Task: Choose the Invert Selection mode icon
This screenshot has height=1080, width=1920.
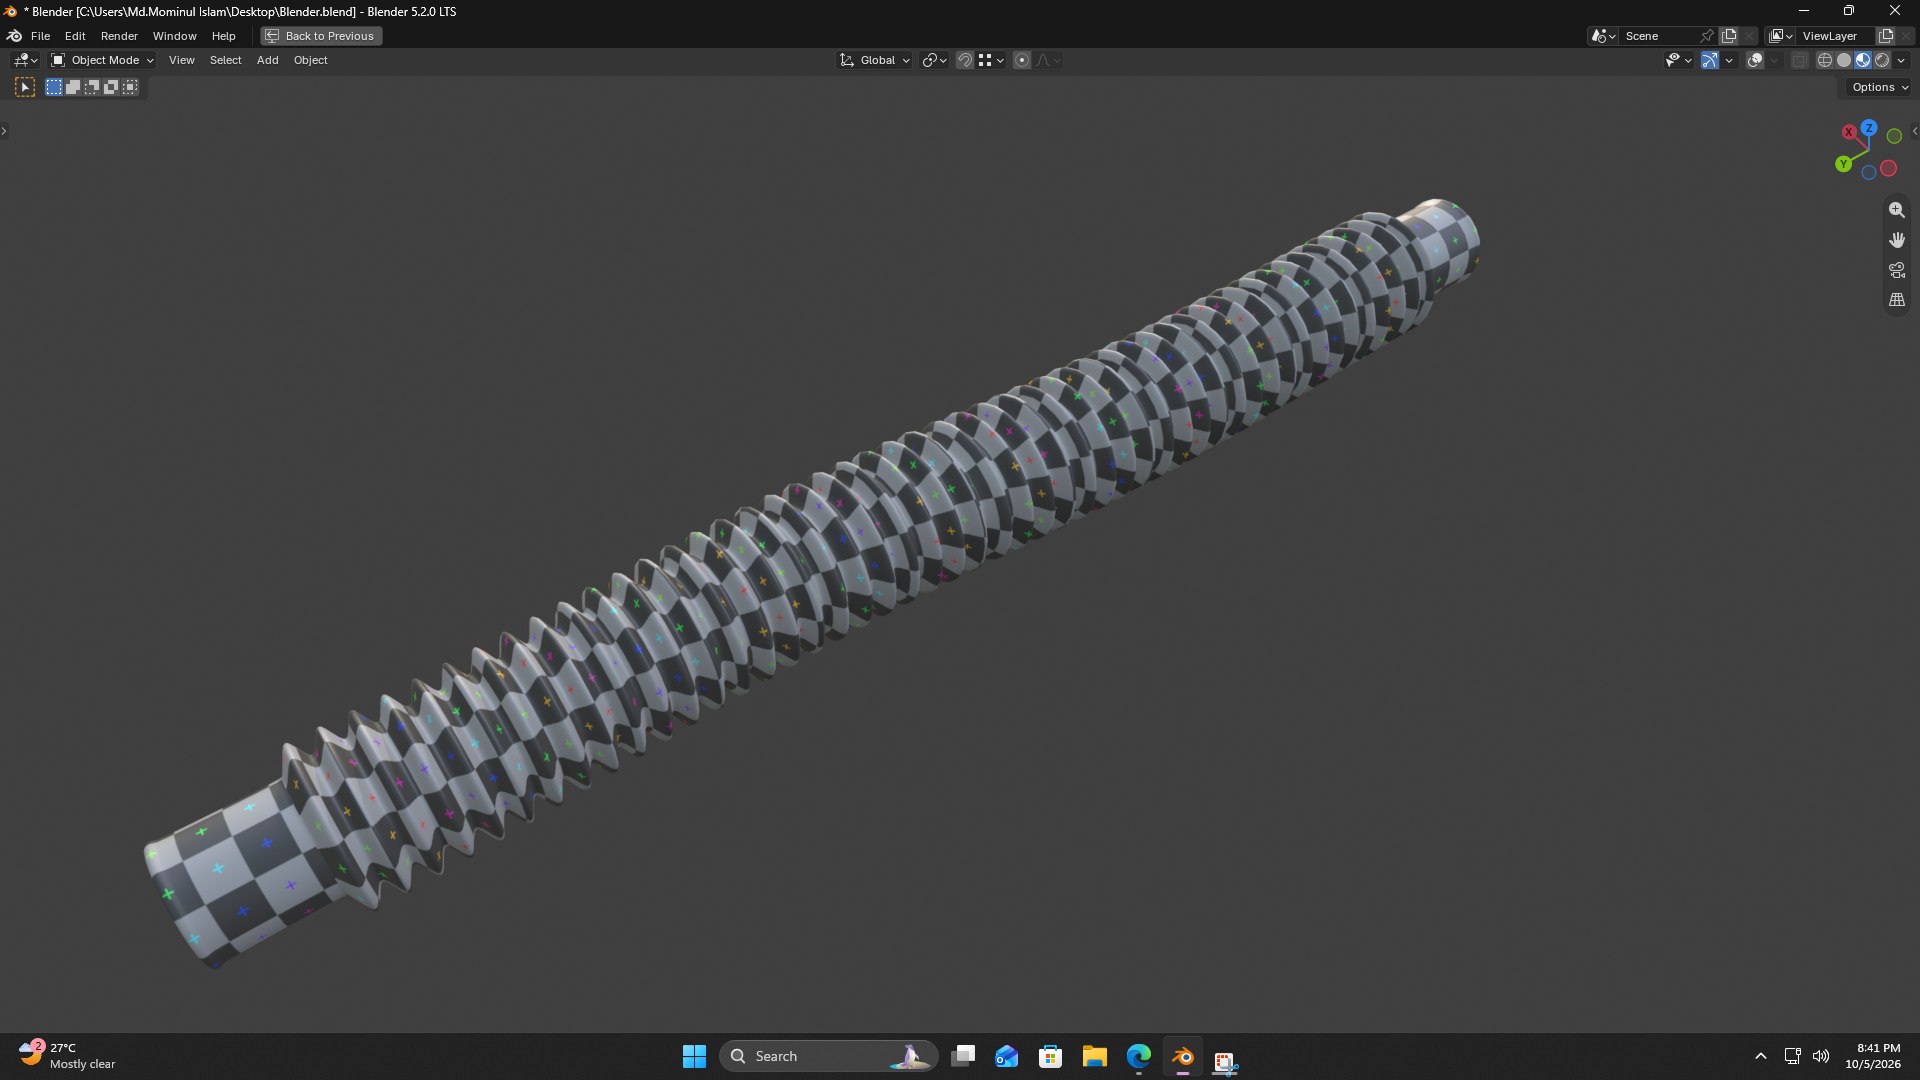Action: click(x=111, y=87)
